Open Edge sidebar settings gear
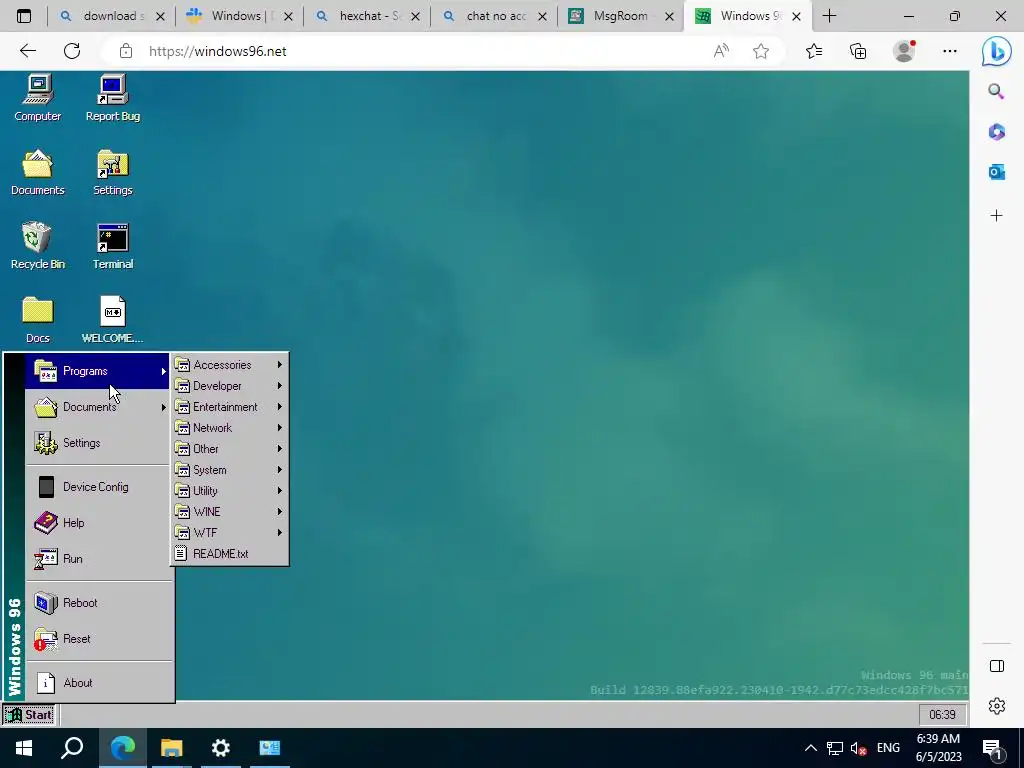Viewport: 1024px width, 768px height. (997, 706)
